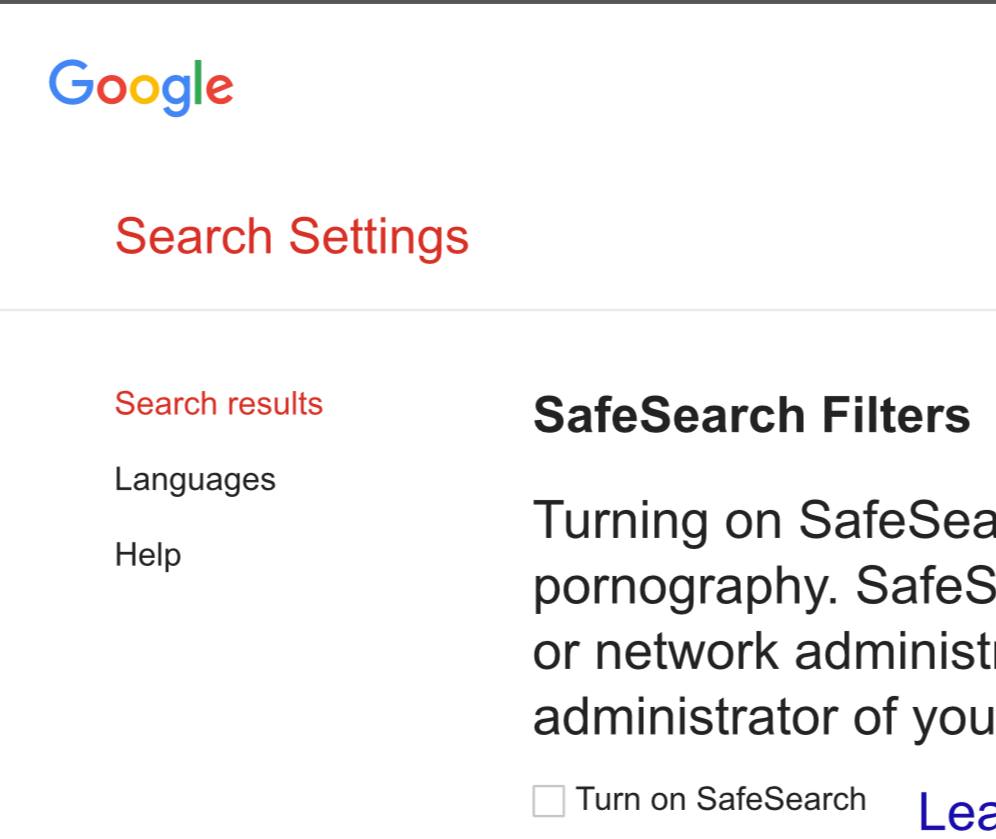Click the SafeSearch Filters heading
The image size is (996, 839).
tap(751, 415)
